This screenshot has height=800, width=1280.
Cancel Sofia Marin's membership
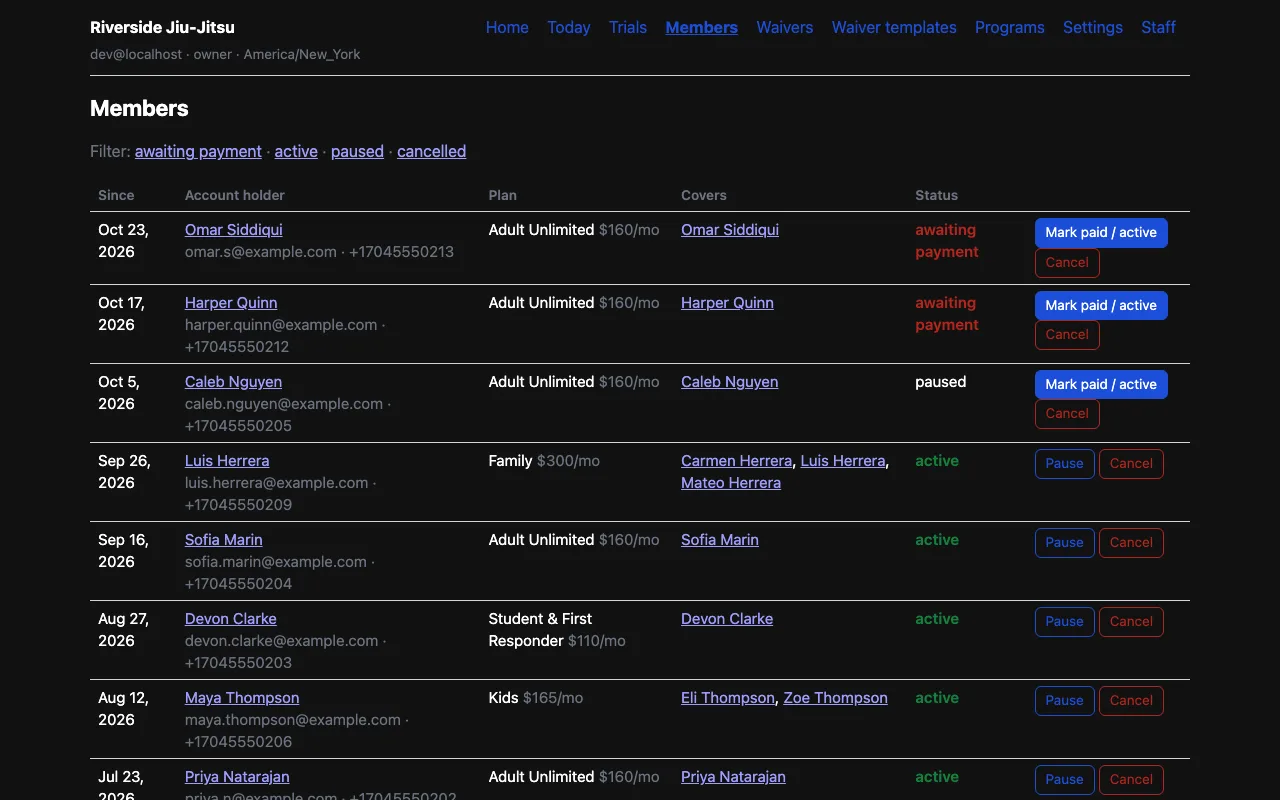pyautogui.click(x=1131, y=543)
